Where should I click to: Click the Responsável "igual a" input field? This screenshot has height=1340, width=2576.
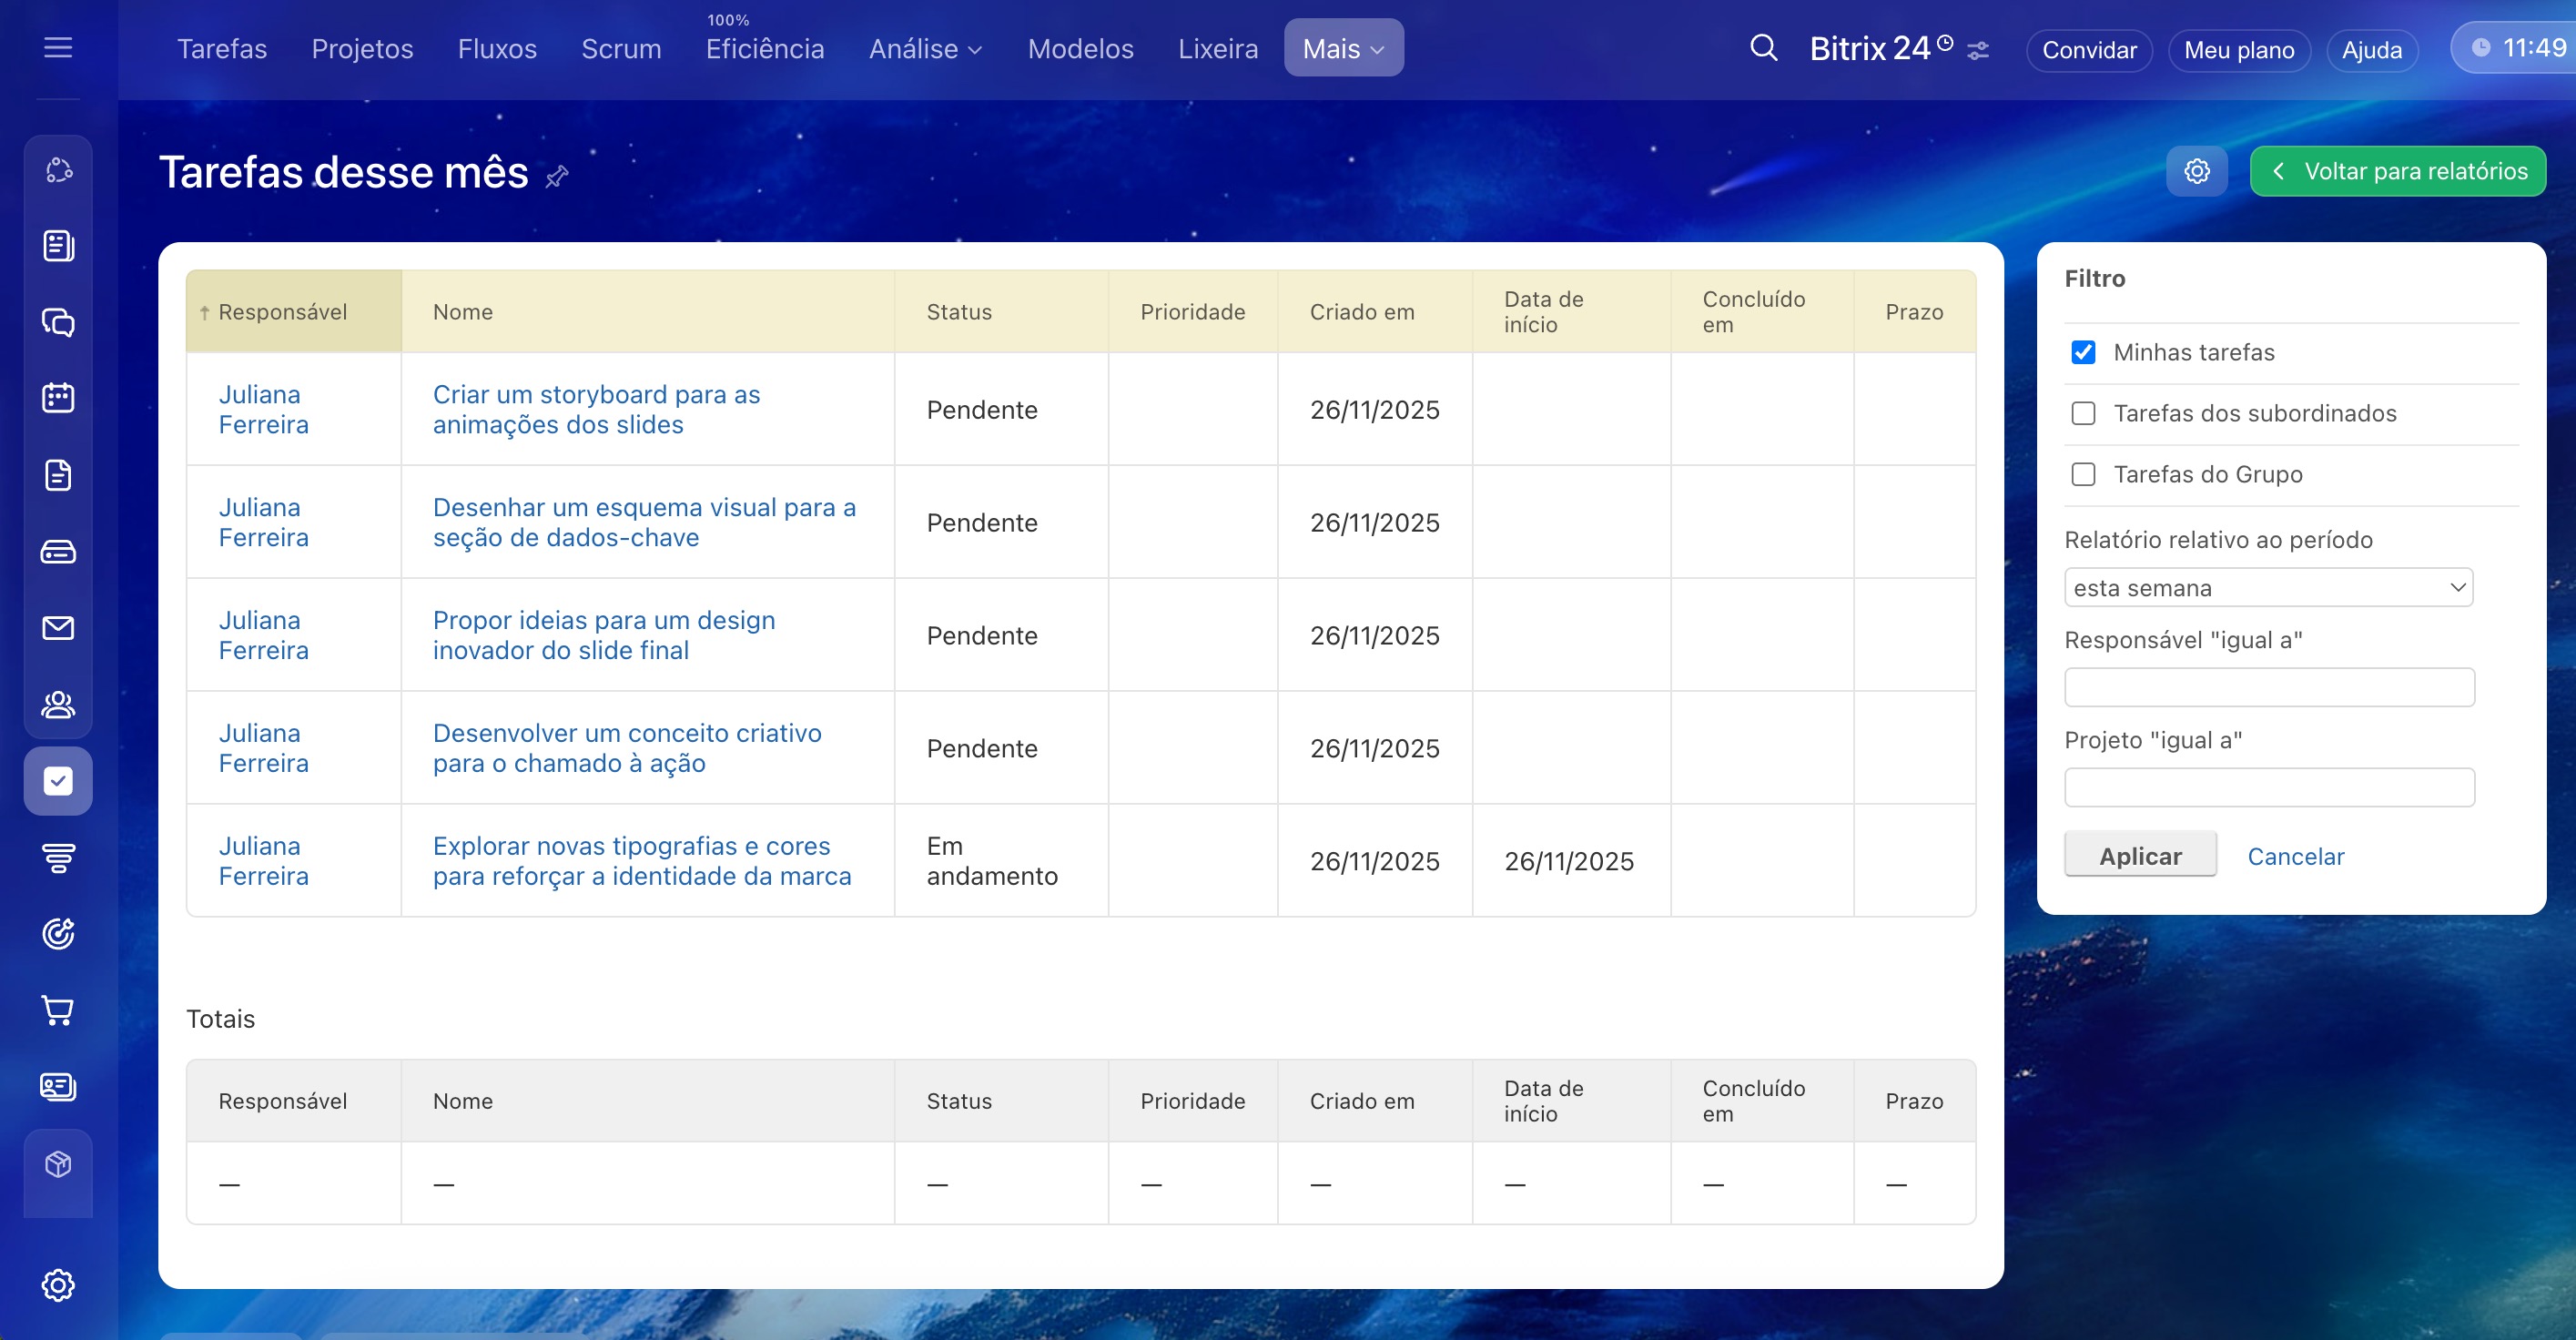point(2268,688)
